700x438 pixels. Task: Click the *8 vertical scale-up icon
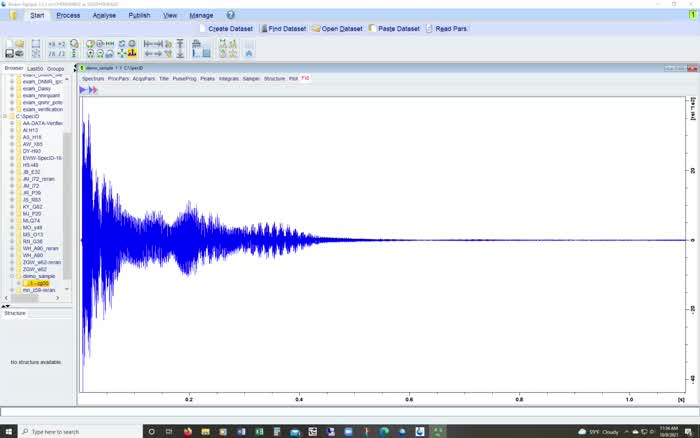point(52,44)
